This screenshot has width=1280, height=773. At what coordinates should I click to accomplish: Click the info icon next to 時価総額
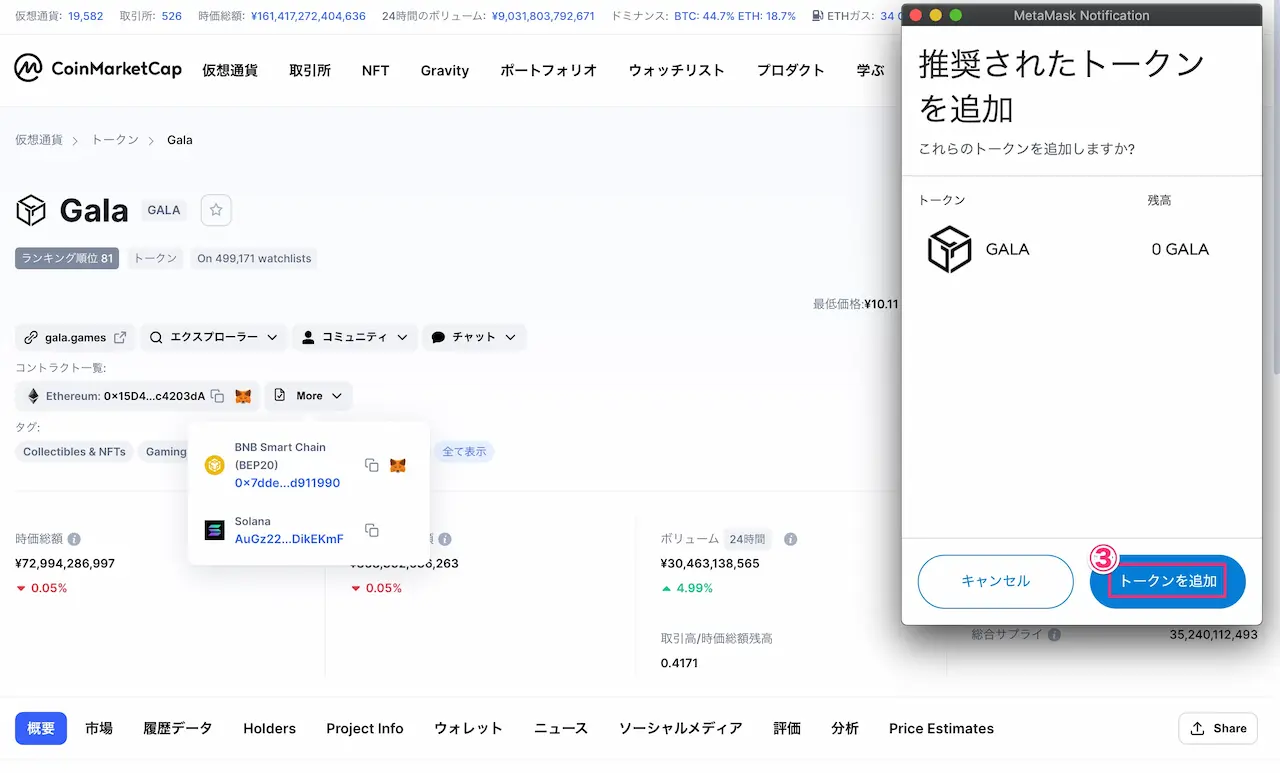tap(74, 539)
